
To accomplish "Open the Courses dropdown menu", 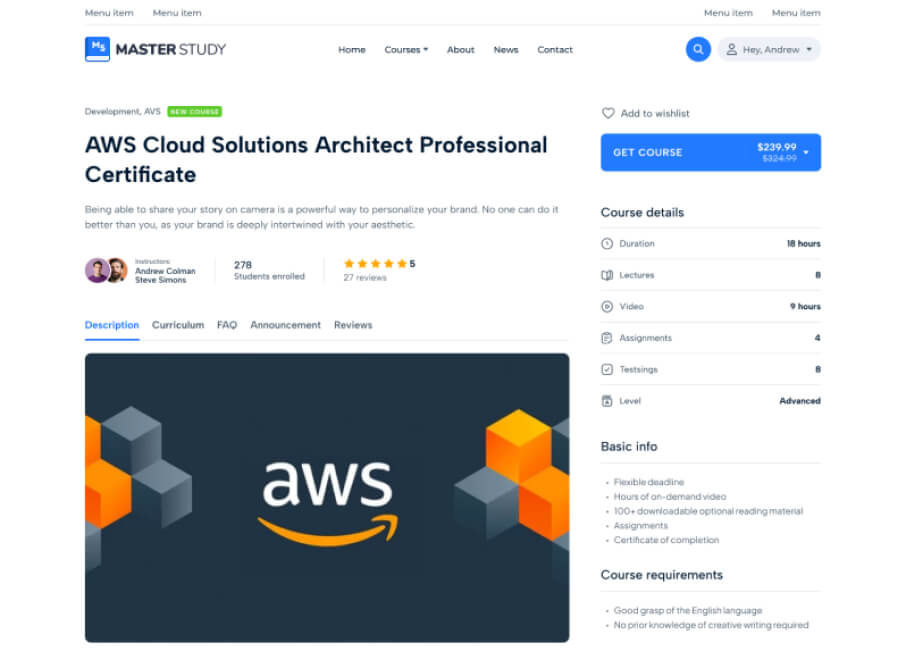I will coord(406,50).
